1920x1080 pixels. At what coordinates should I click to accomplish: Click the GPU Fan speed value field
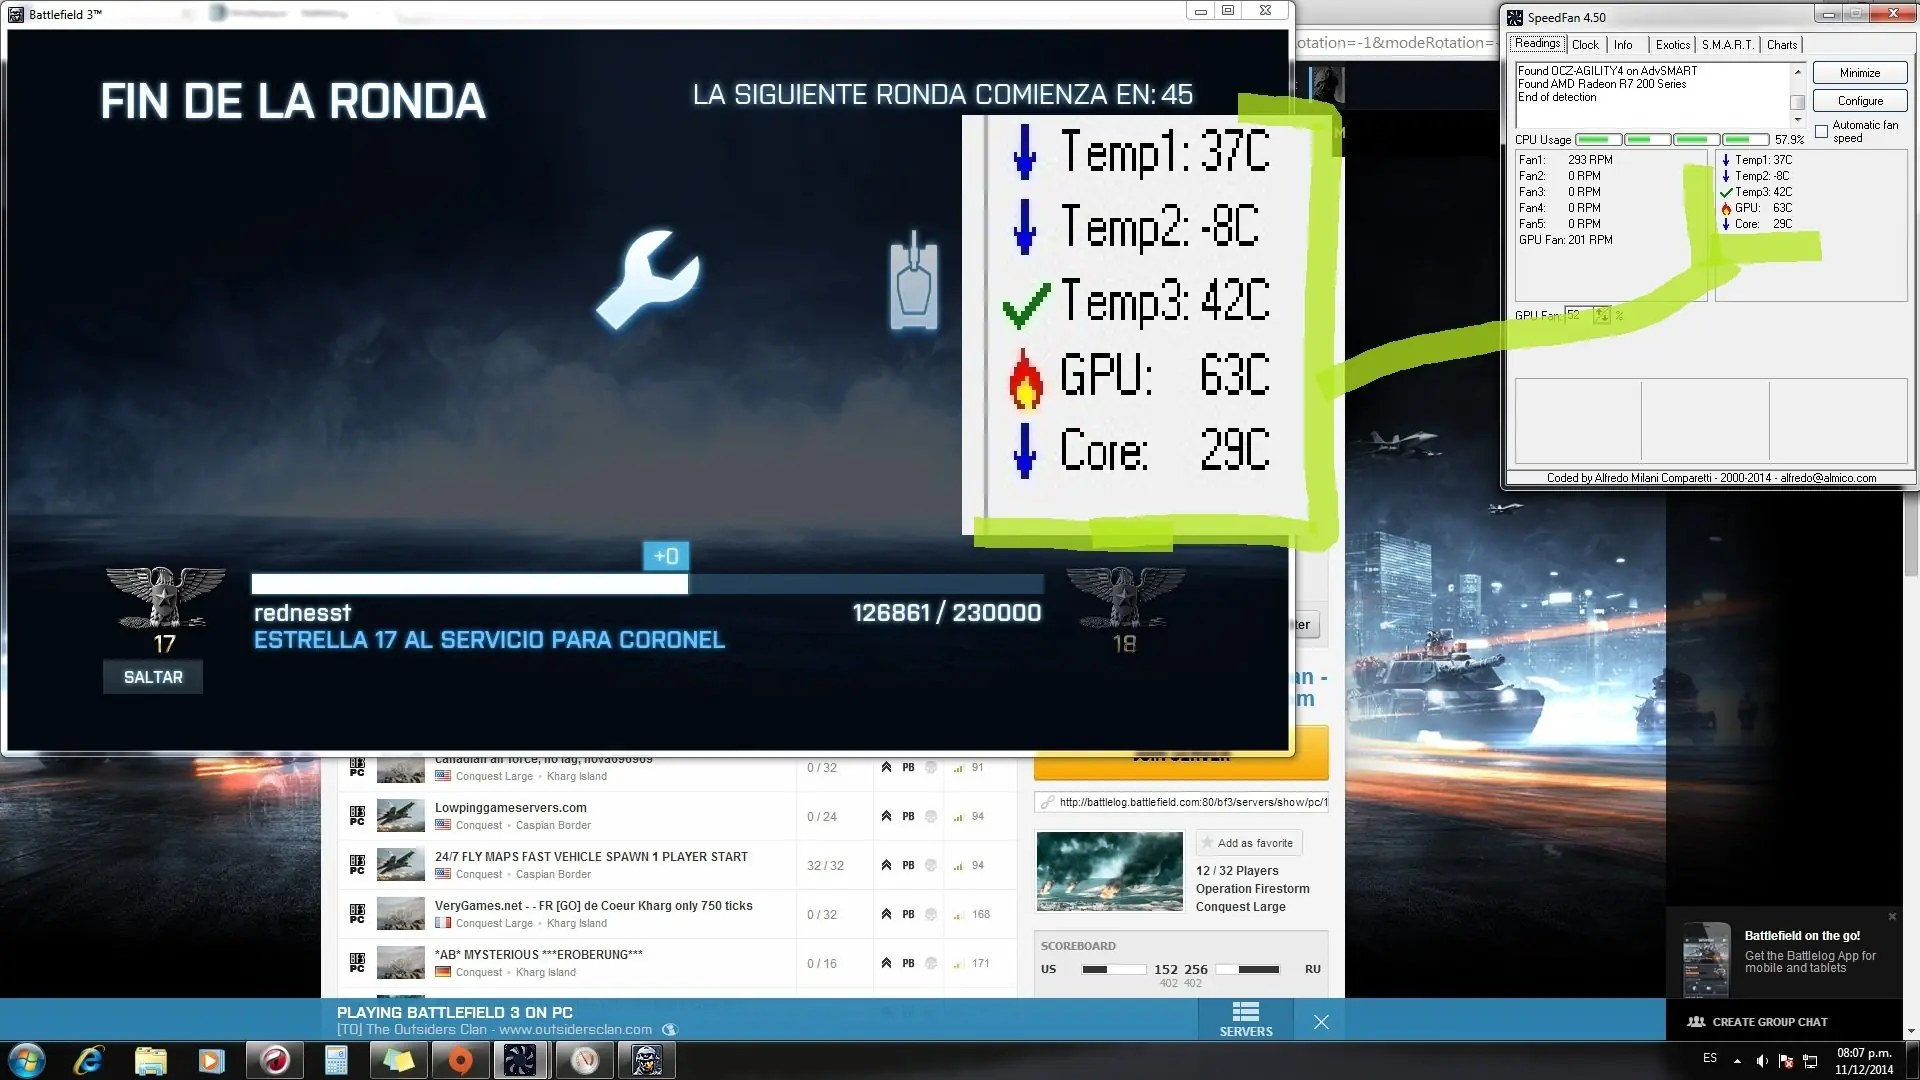coord(1579,315)
